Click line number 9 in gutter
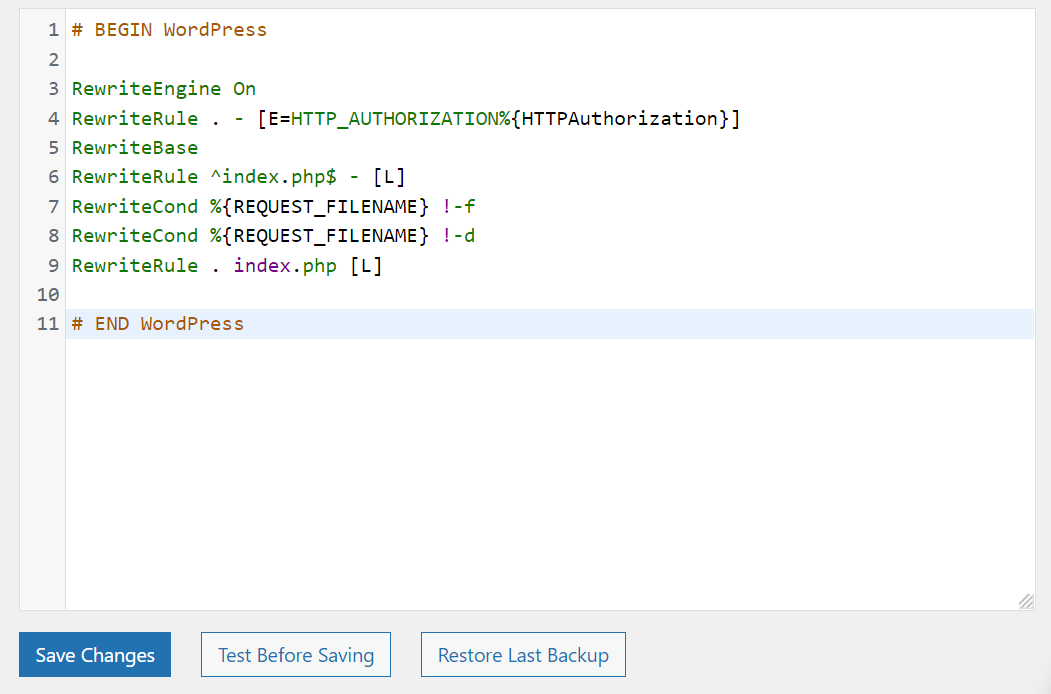The image size is (1051, 694). click(54, 266)
